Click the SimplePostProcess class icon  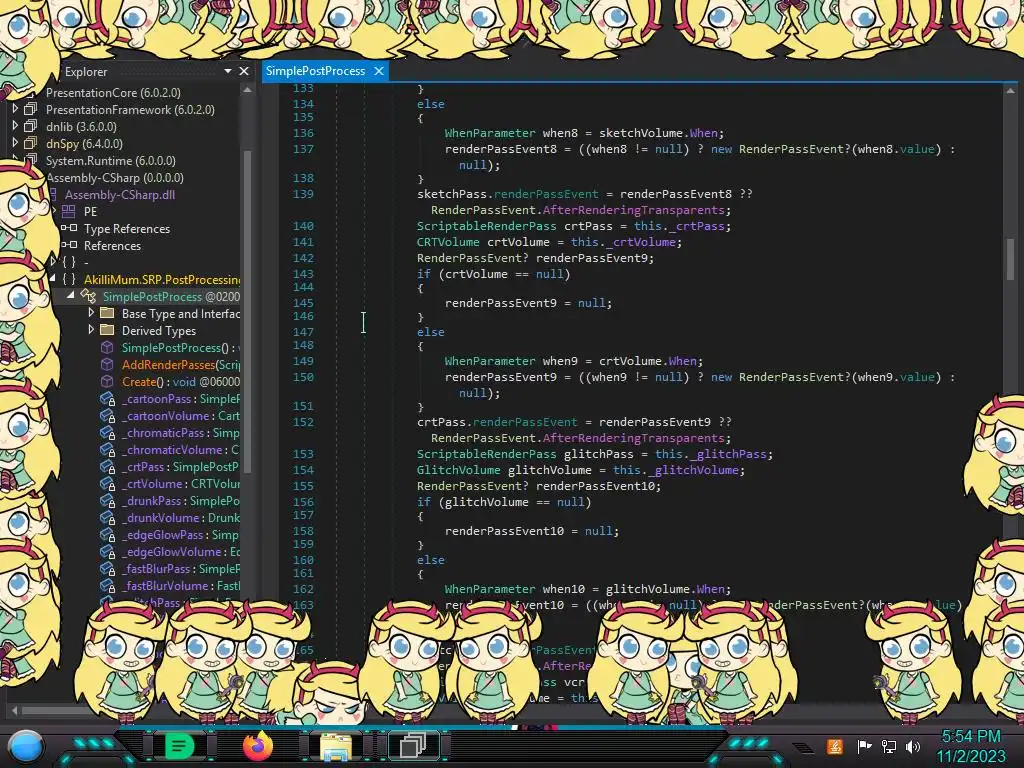(88, 296)
